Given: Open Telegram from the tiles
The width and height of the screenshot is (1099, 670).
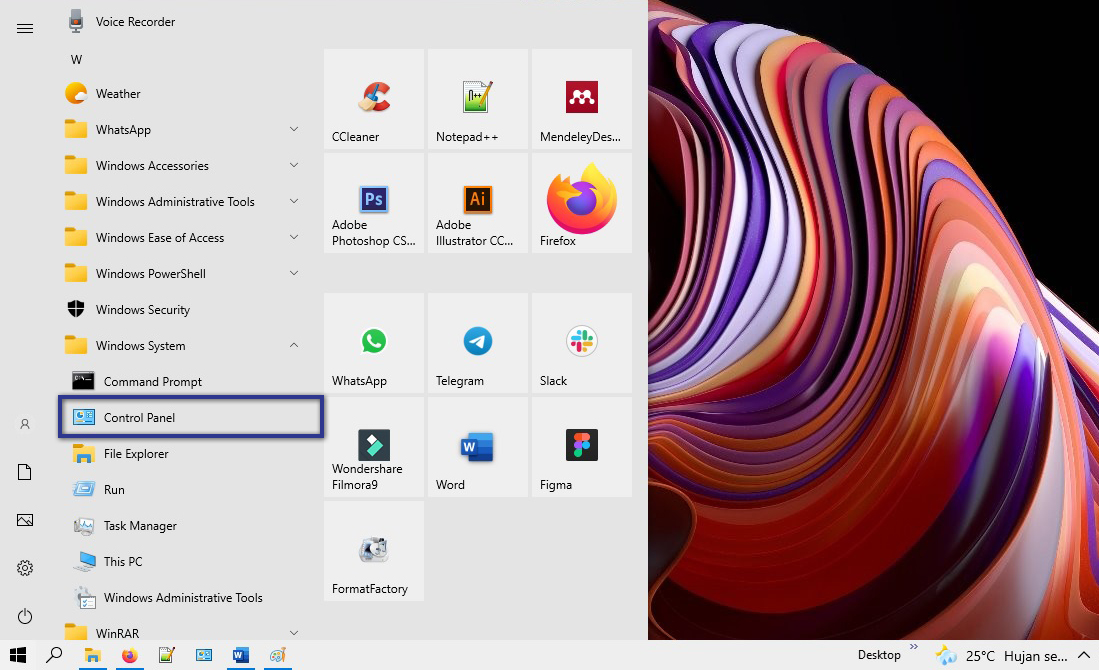Looking at the screenshot, I should tap(477, 343).
